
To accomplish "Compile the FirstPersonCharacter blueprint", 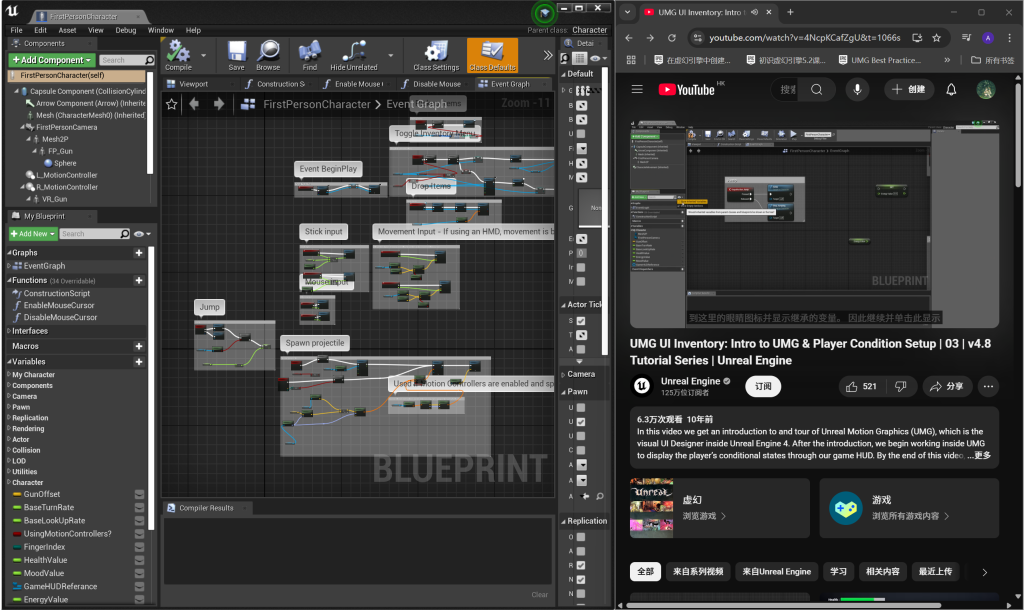I will click(x=178, y=55).
